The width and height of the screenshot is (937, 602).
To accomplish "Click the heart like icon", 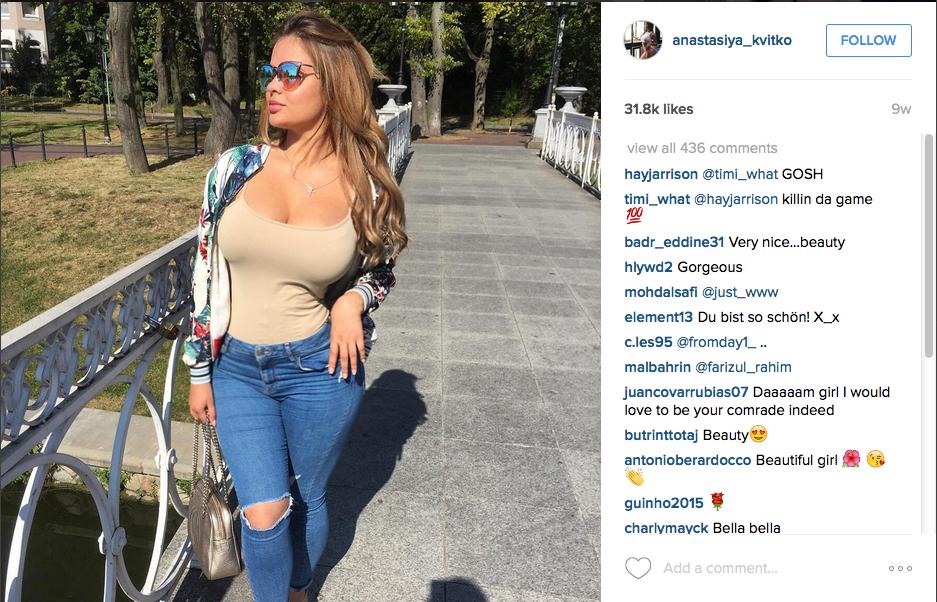I will click(x=638, y=567).
